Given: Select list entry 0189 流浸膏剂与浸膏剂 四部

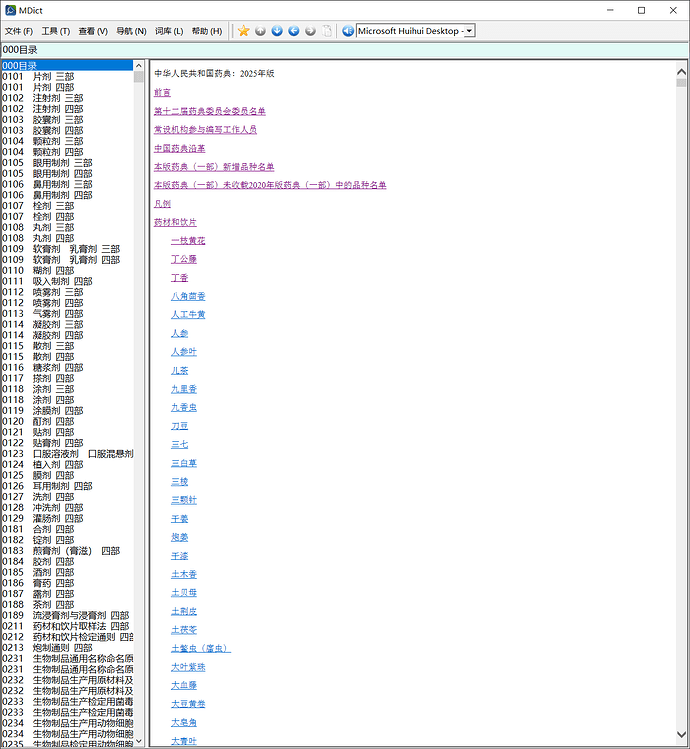Looking at the screenshot, I should tap(67, 615).
